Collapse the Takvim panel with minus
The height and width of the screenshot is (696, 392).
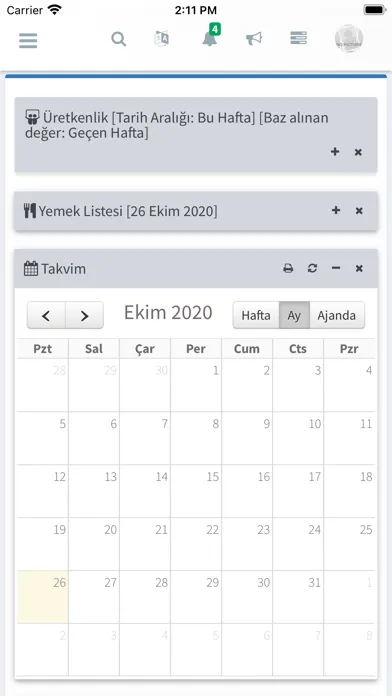[336, 268]
